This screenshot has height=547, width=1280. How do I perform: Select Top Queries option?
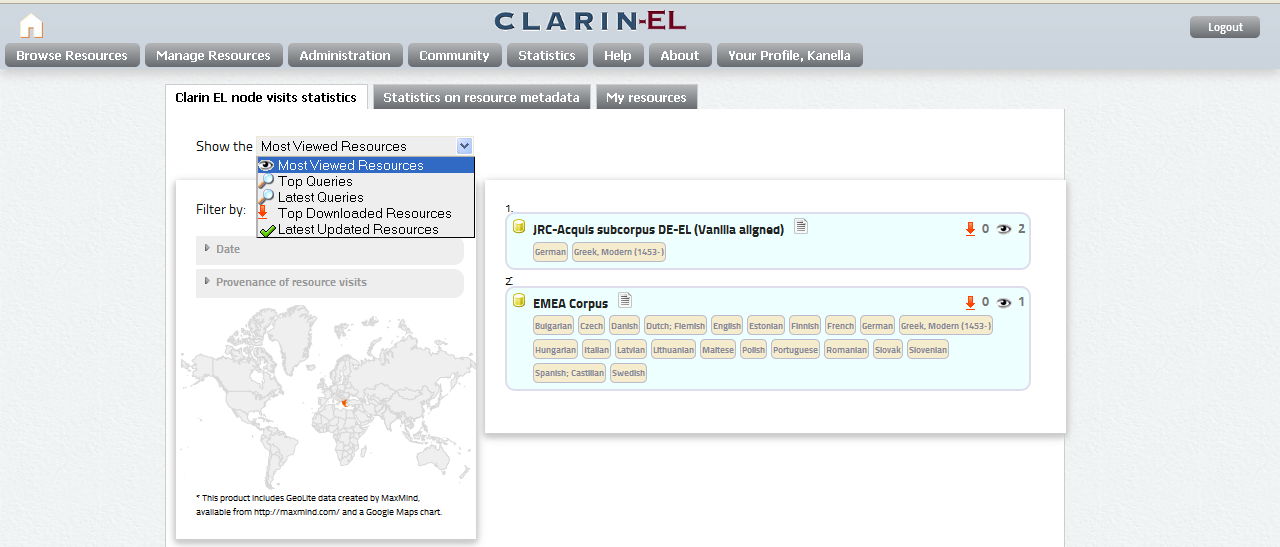(365, 181)
